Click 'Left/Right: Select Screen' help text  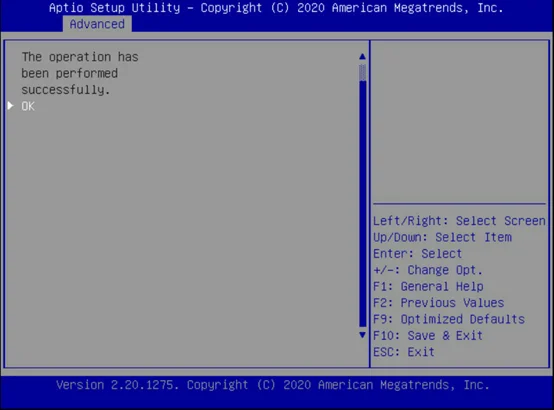459,221
